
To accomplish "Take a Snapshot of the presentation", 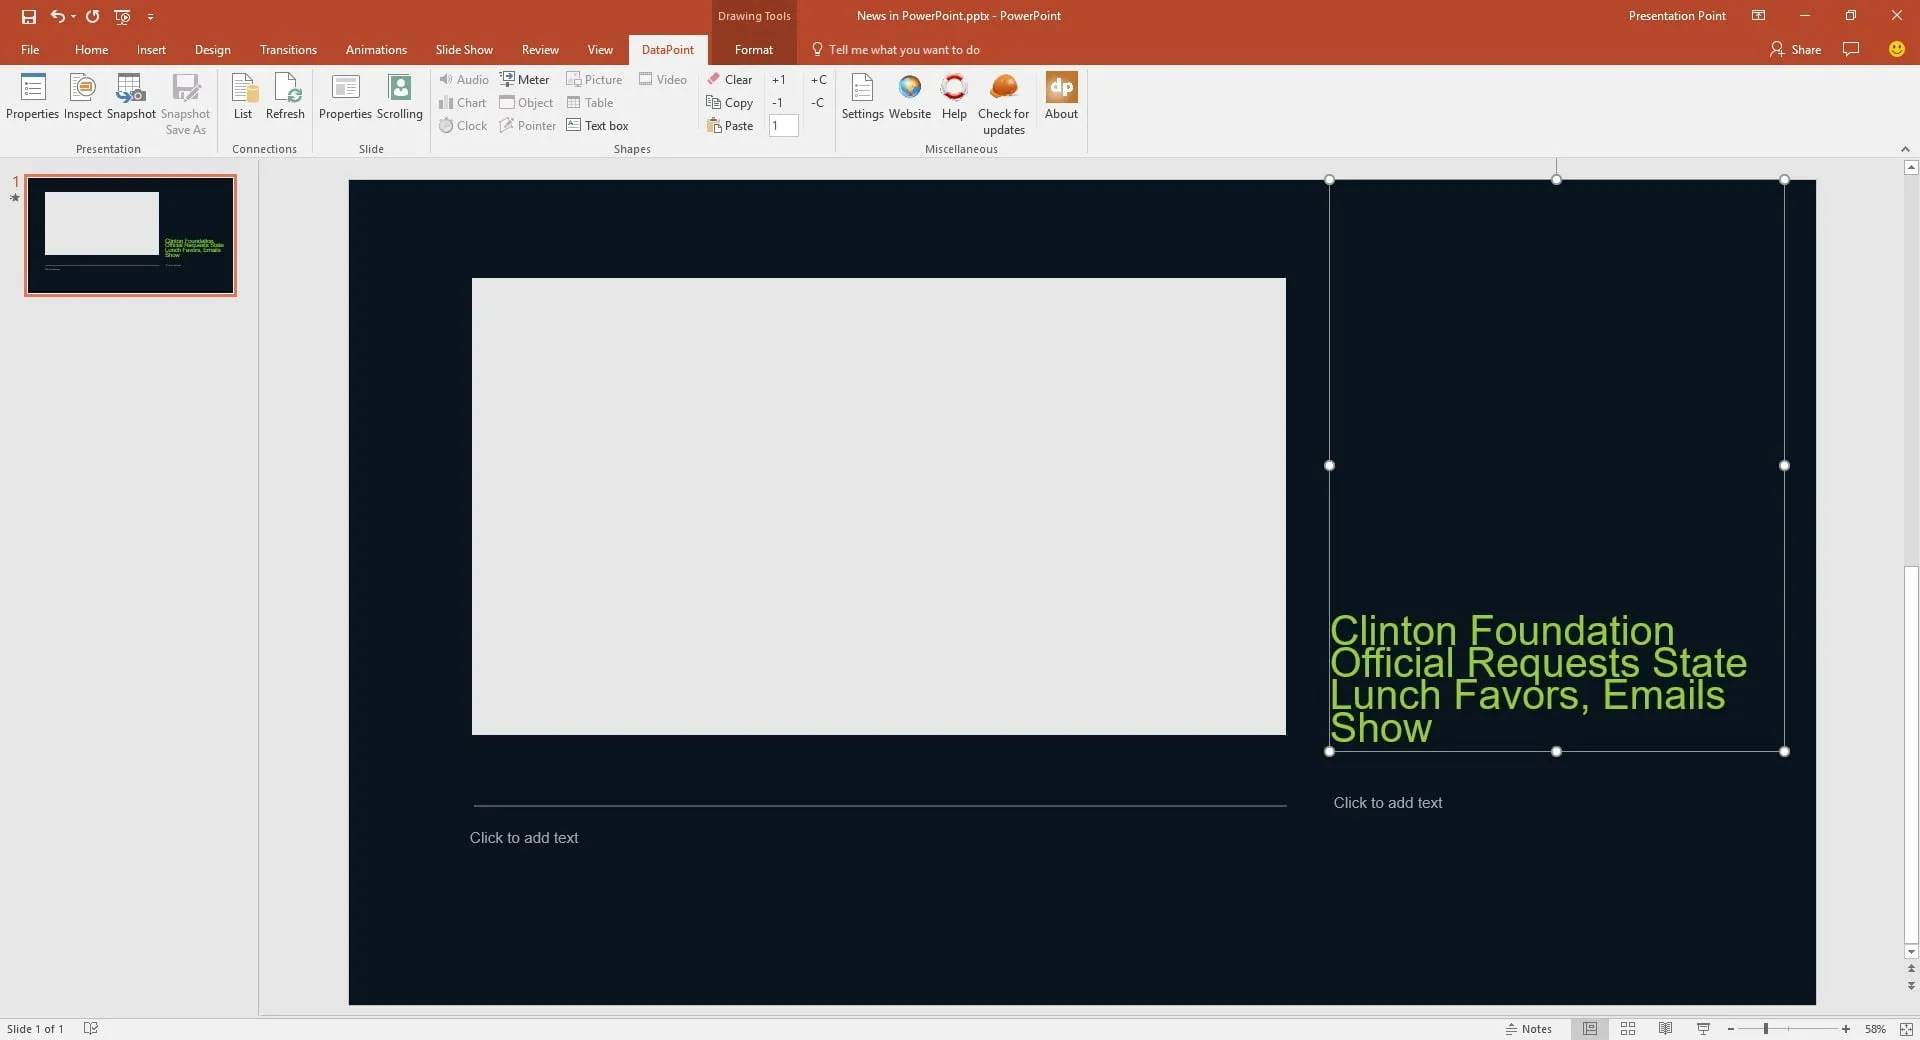I will pos(130,97).
